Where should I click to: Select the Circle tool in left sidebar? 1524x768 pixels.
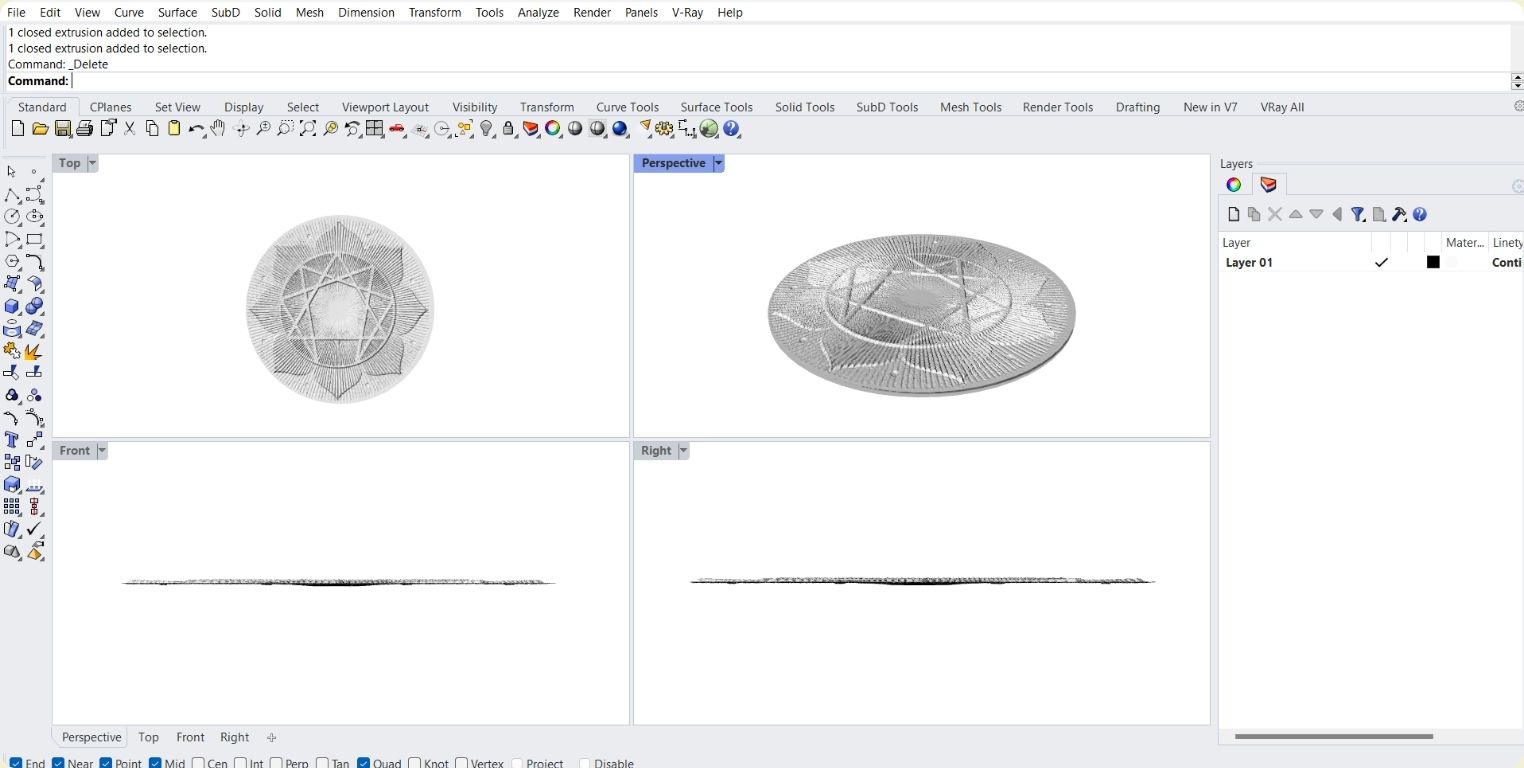coord(12,217)
